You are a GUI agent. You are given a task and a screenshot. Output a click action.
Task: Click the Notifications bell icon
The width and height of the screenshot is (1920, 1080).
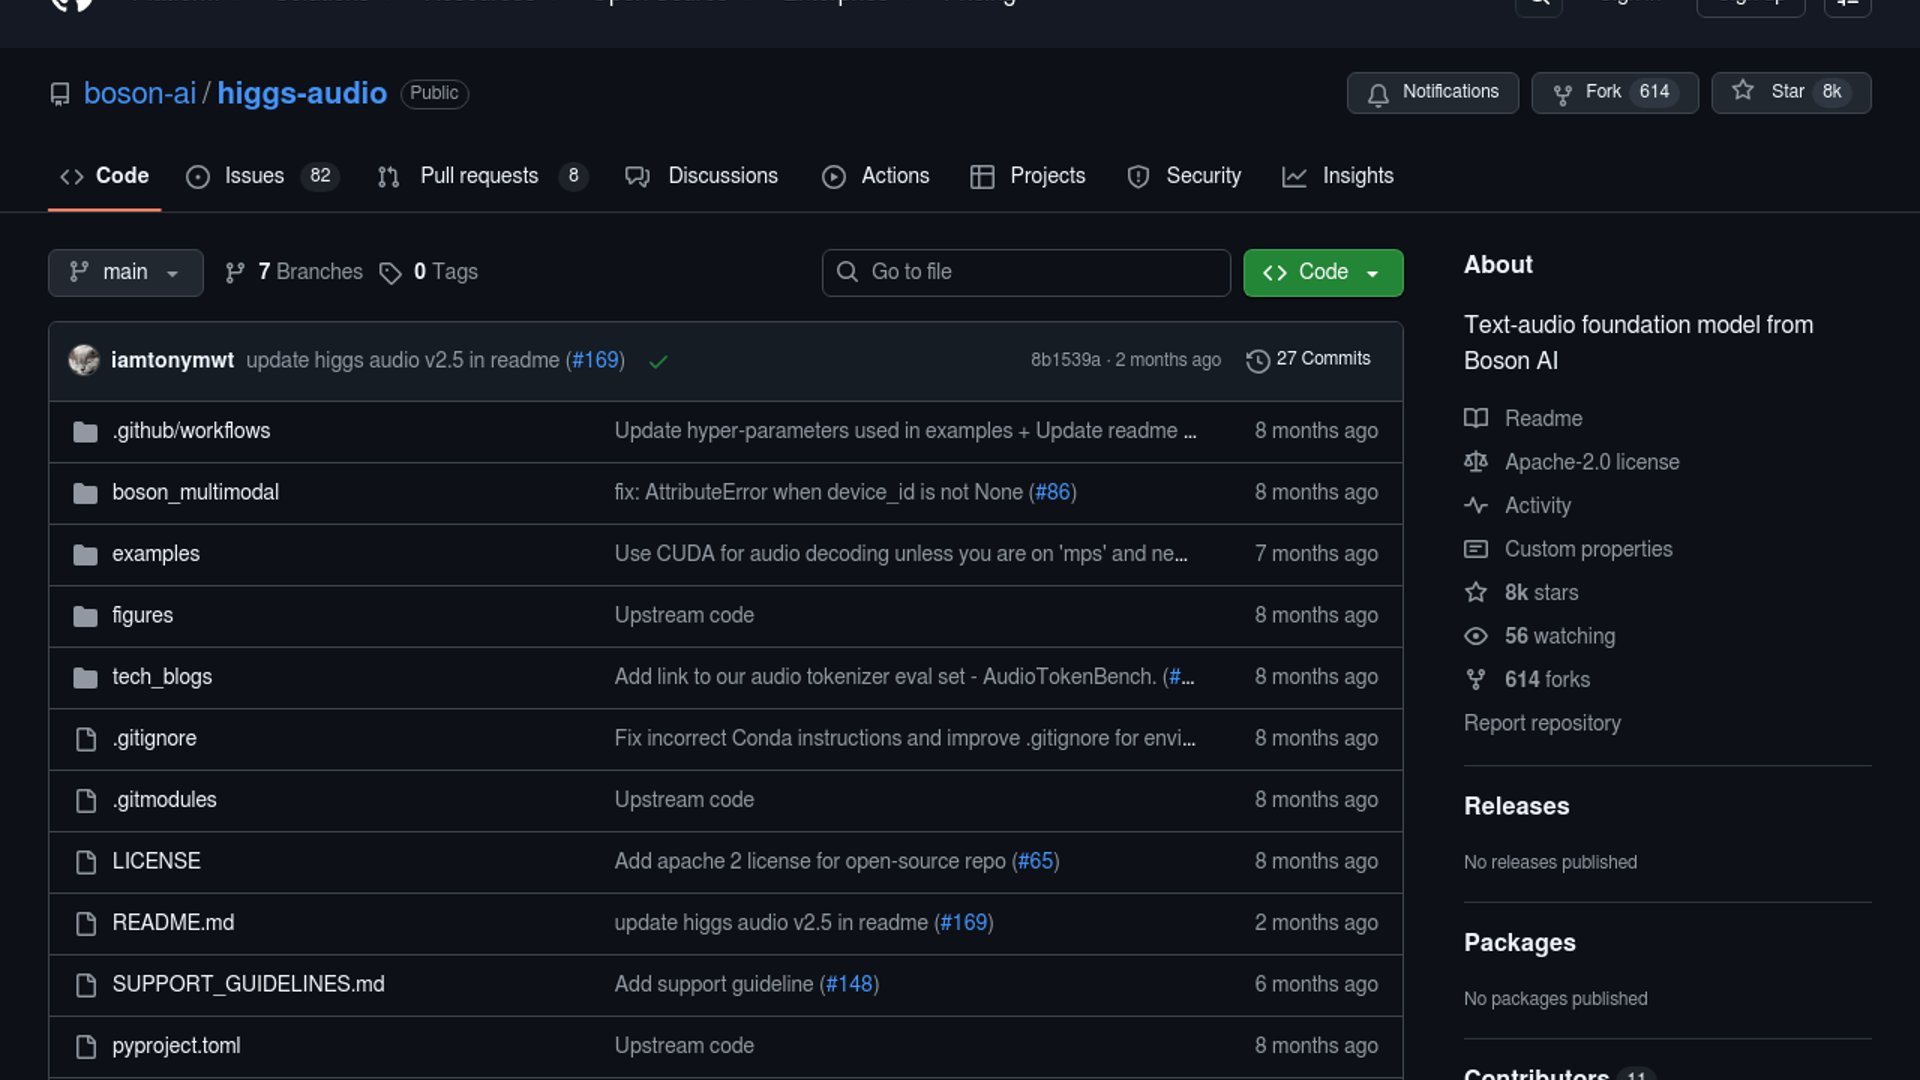click(x=1378, y=94)
